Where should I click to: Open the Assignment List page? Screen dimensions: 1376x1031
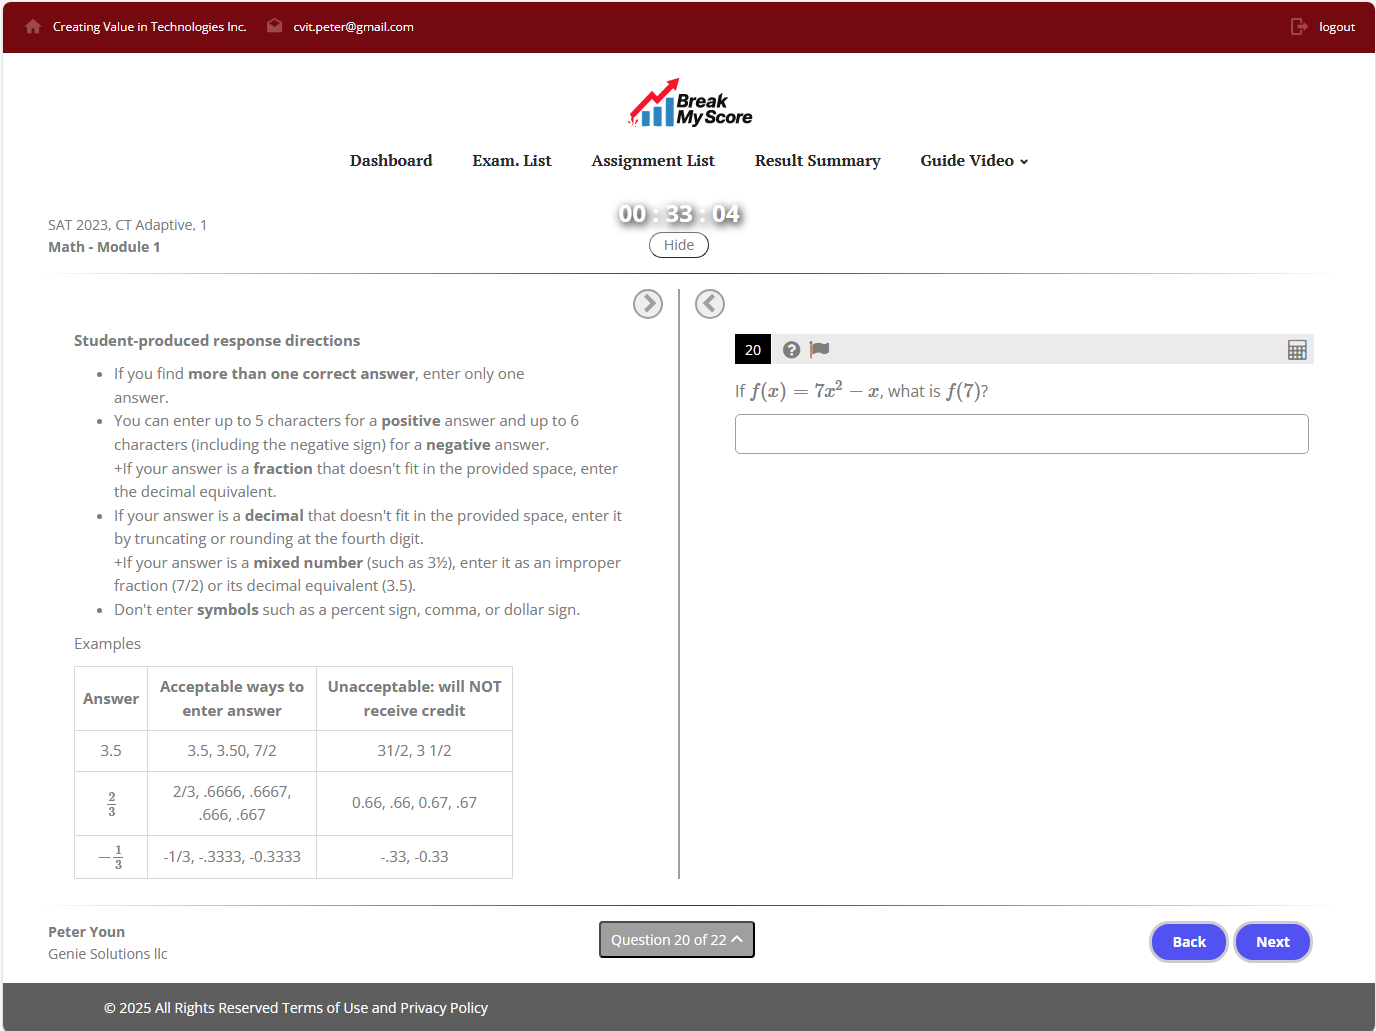pos(653,161)
